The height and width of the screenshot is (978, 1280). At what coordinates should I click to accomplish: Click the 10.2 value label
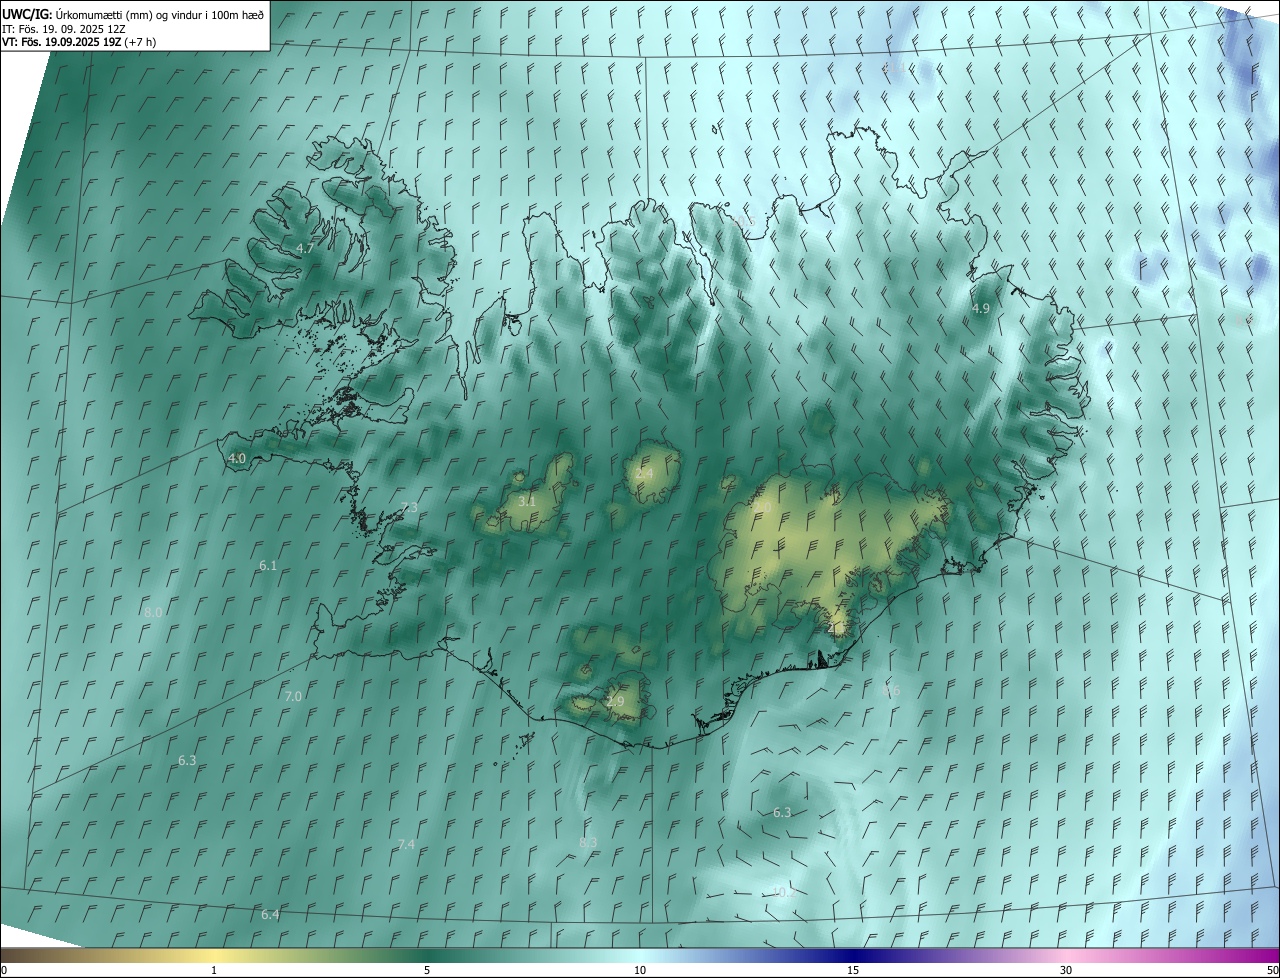coord(784,892)
